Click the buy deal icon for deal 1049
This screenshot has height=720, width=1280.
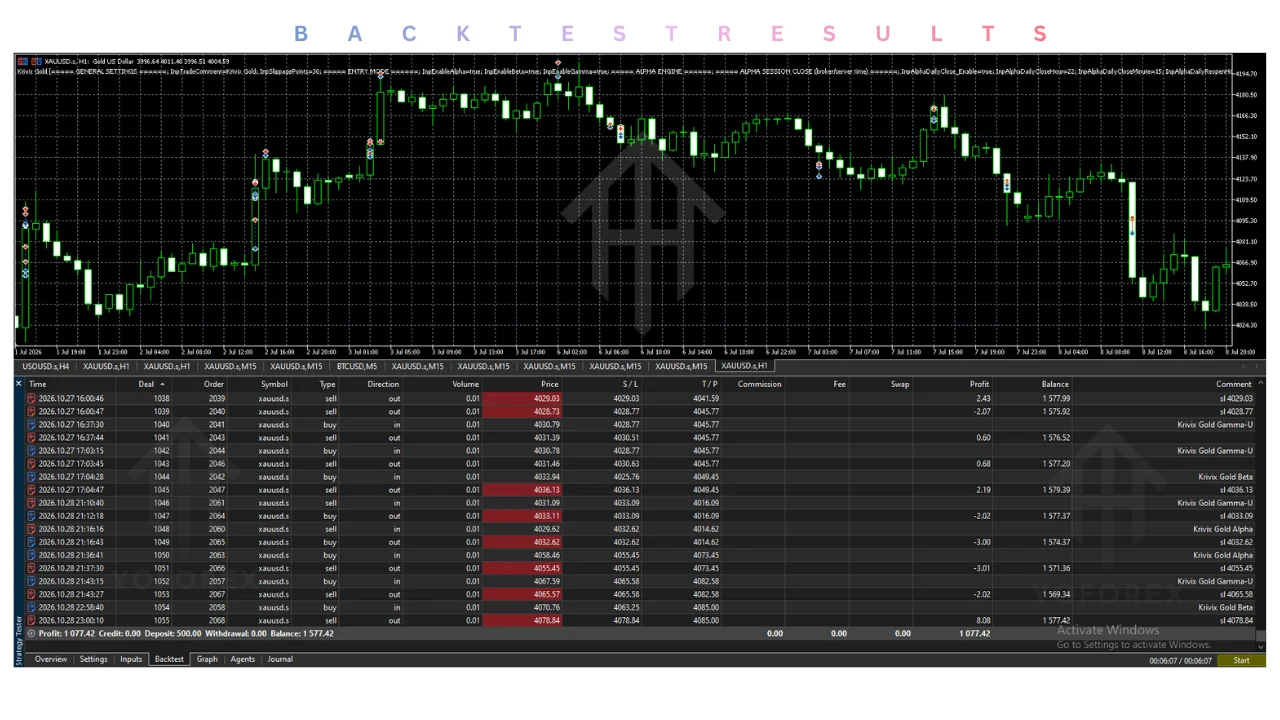[x=31, y=542]
